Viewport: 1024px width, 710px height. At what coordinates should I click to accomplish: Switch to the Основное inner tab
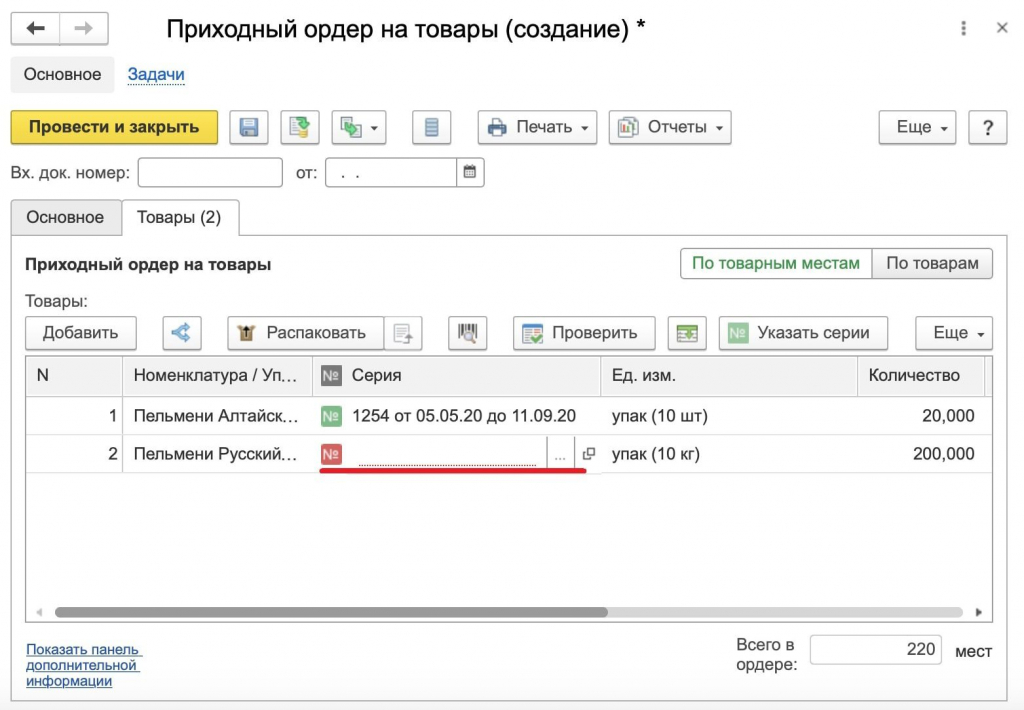65,217
